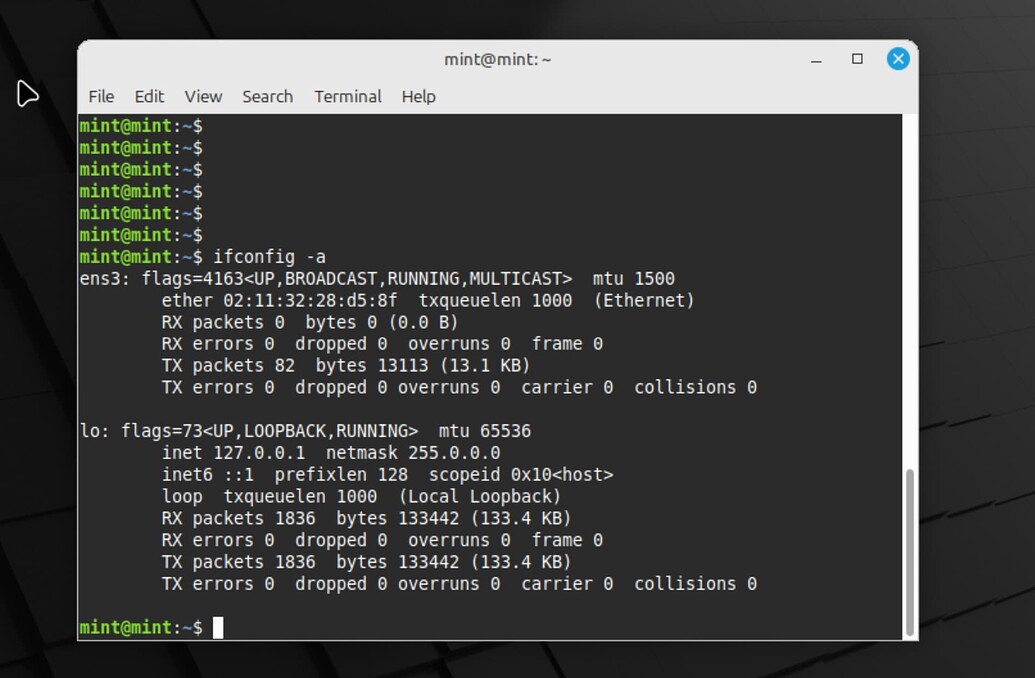Click 'loop txqueuelen 1000 (Local Loopback)' line

[x=361, y=496]
